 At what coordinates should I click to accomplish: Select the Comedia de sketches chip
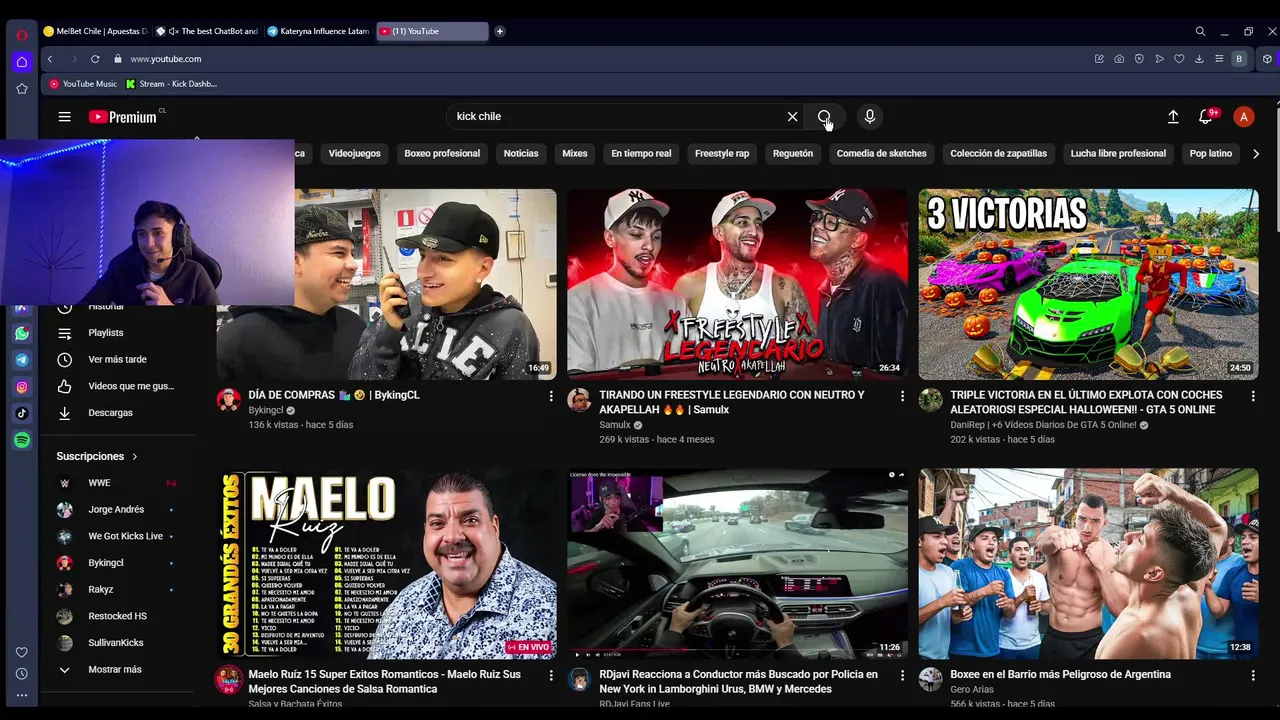[x=882, y=154]
